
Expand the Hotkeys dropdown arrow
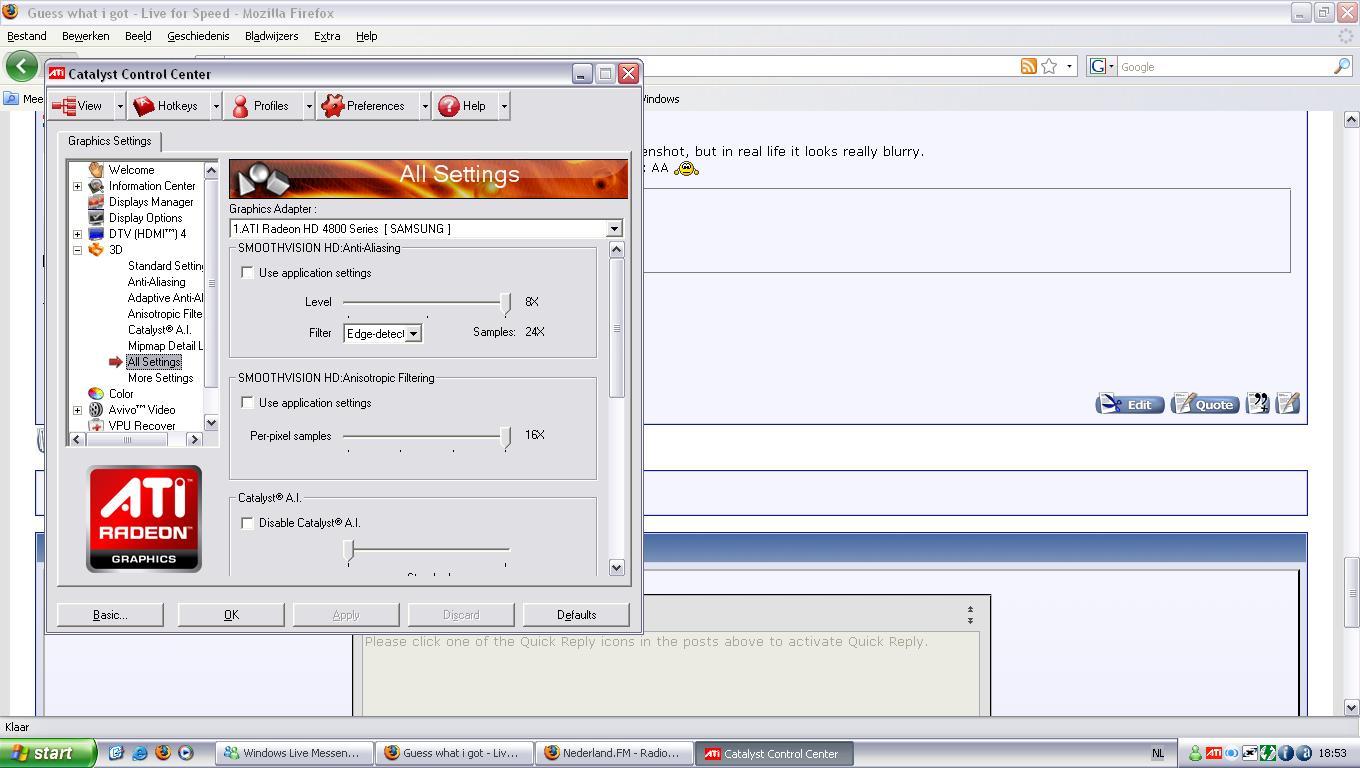[x=215, y=106]
